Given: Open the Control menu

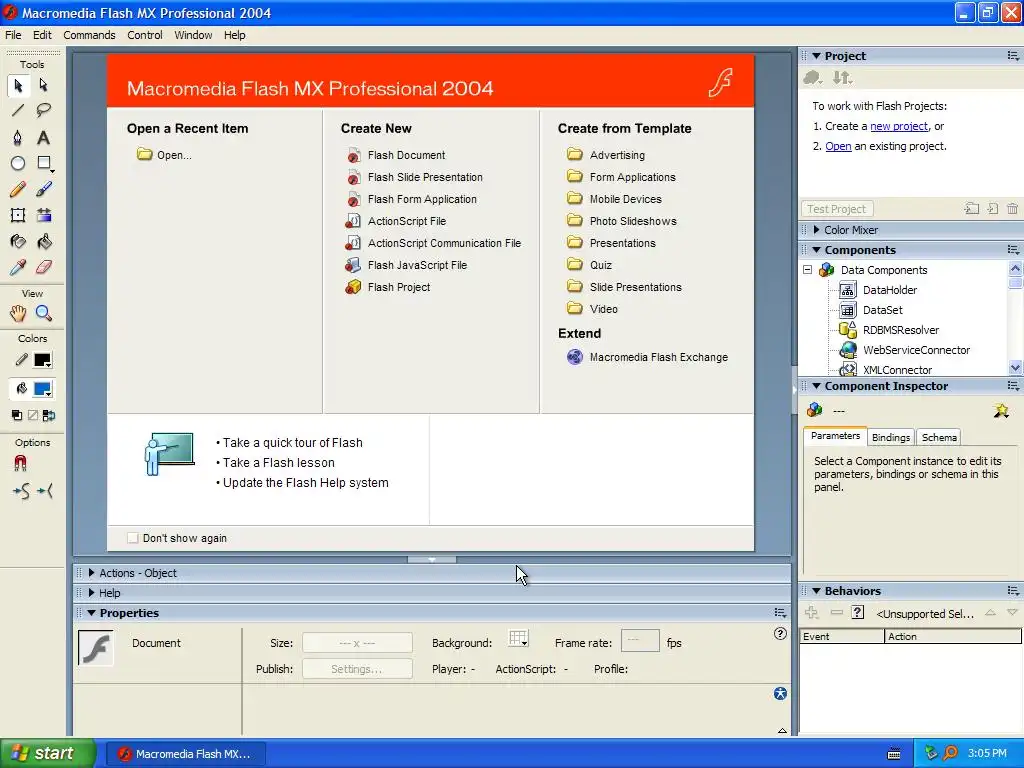Looking at the screenshot, I should click(145, 35).
